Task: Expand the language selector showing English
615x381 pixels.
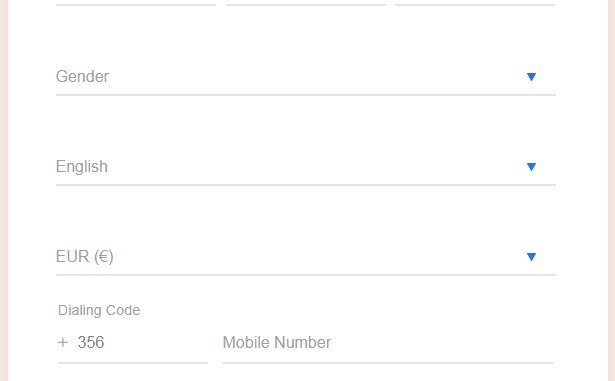Action: click(x=306, y=167)
